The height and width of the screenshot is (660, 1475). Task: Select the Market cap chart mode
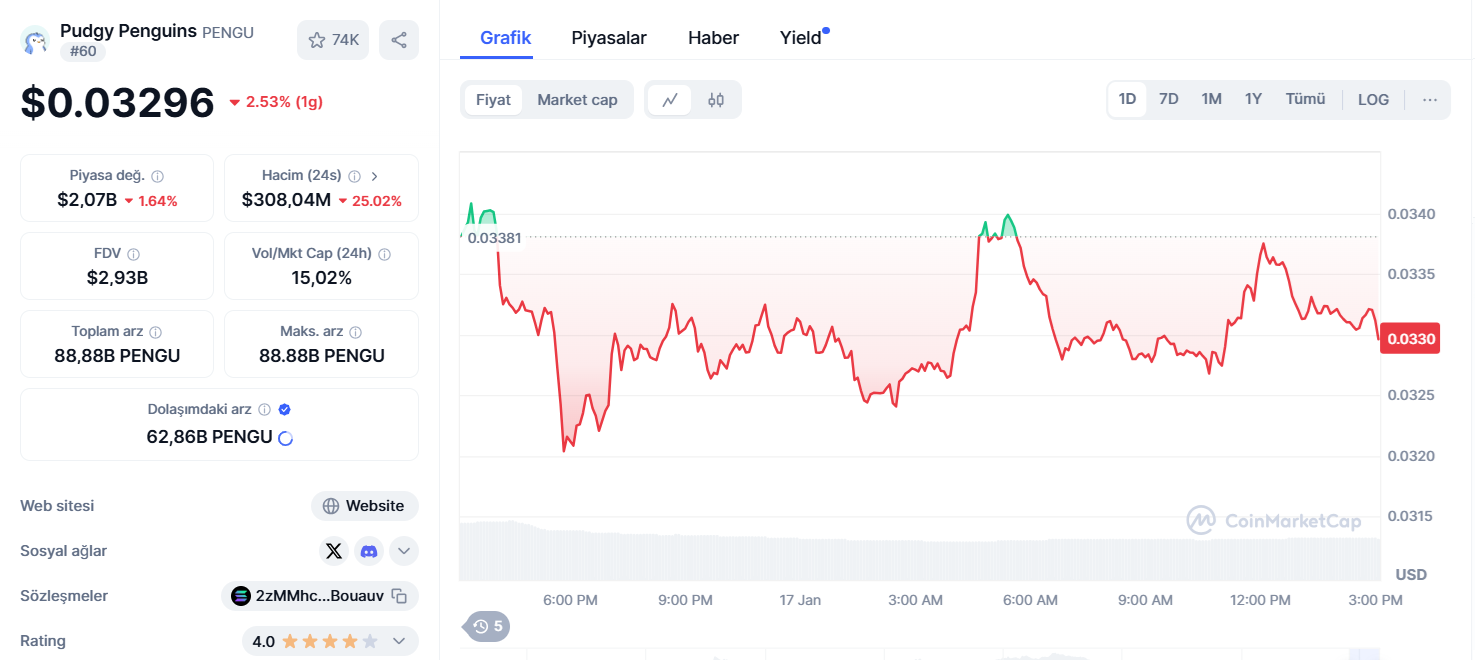click(577, 100)
